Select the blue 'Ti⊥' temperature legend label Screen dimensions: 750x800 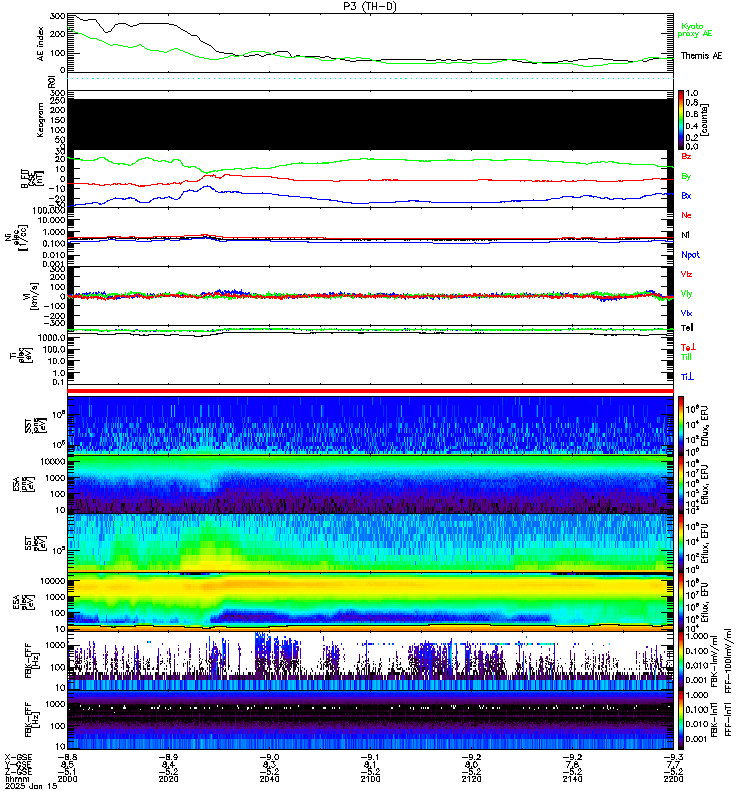pos(687,377)
